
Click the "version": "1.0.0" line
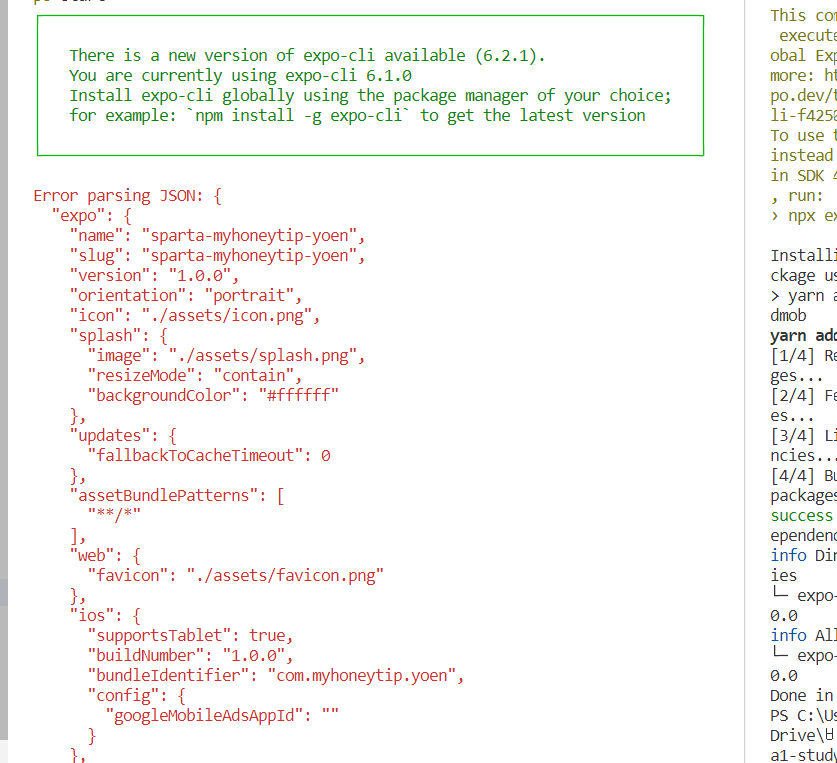pos(154,276)
